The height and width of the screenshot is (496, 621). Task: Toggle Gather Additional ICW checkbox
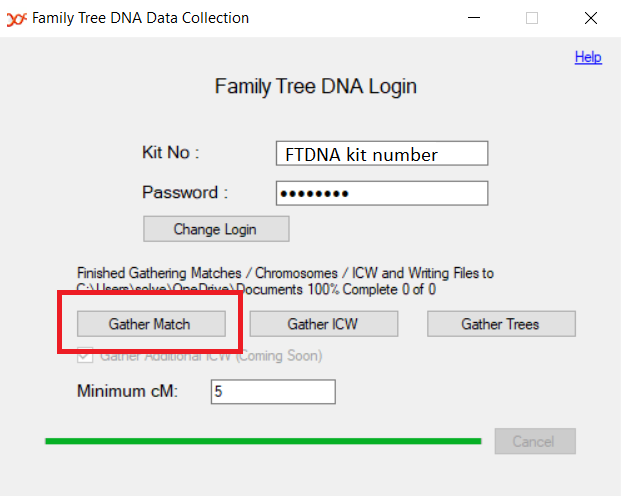tap(85, 357)
